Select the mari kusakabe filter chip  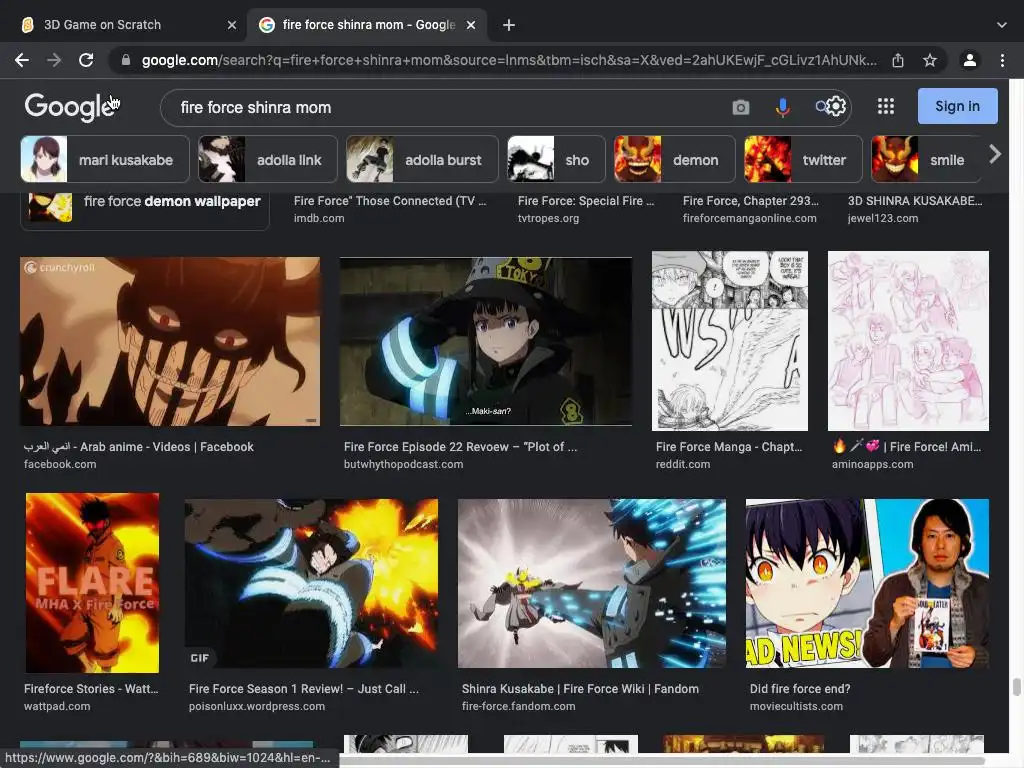(x=104, y=159)
